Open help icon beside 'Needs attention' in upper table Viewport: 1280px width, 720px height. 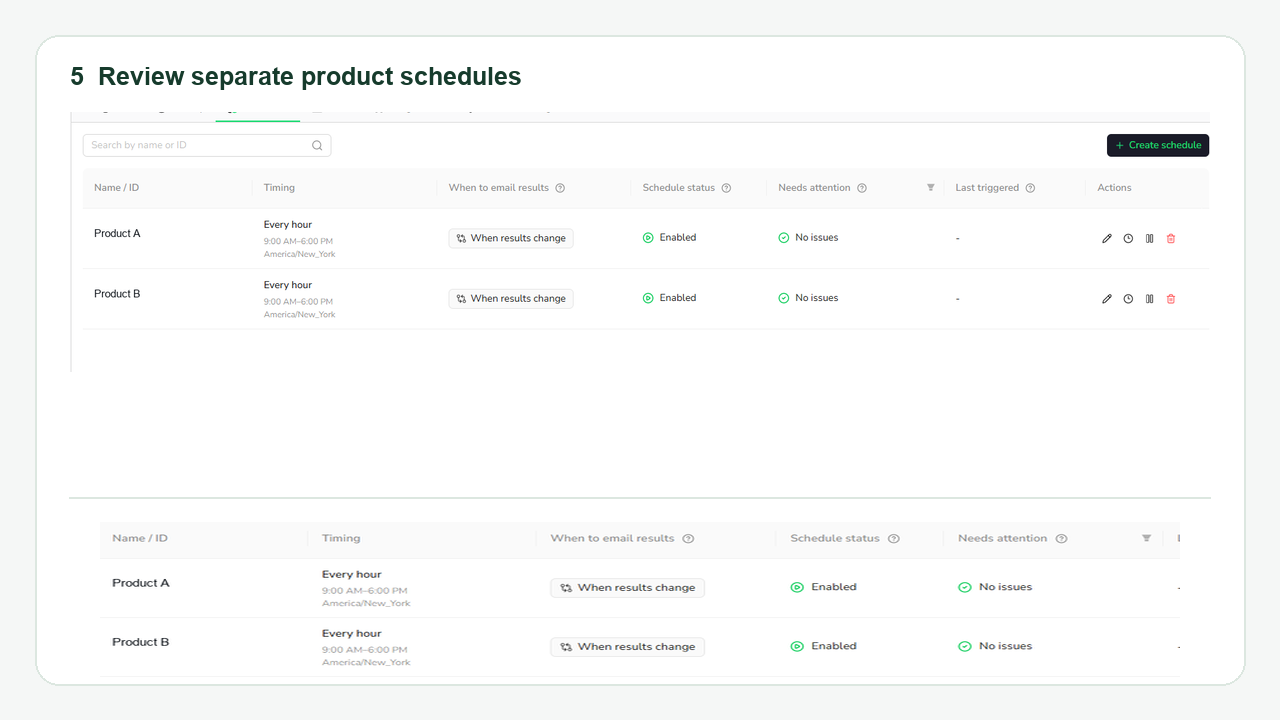(x=862, y=188)
